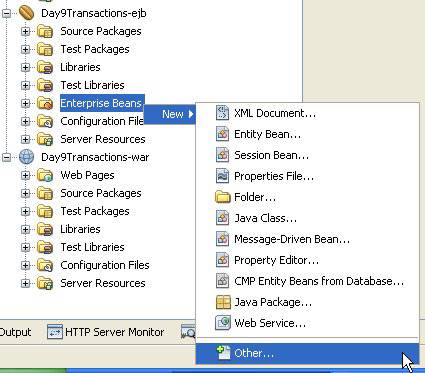This screenshot has width=425, height=373.
Task: Expand Configuration Files under Day9Transactions-ejb
Action: [25, 121]
